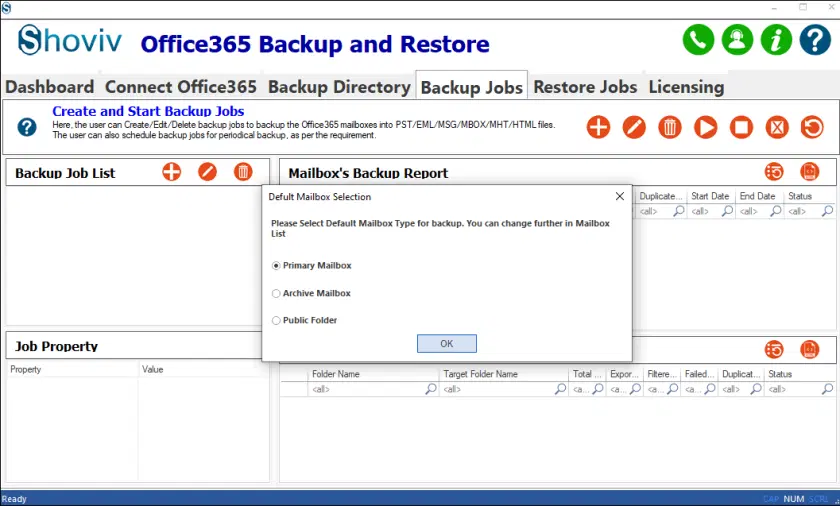Click export report icon in Mailbox's Backup Report header
840x506 pixels.
tap(809, 172)
